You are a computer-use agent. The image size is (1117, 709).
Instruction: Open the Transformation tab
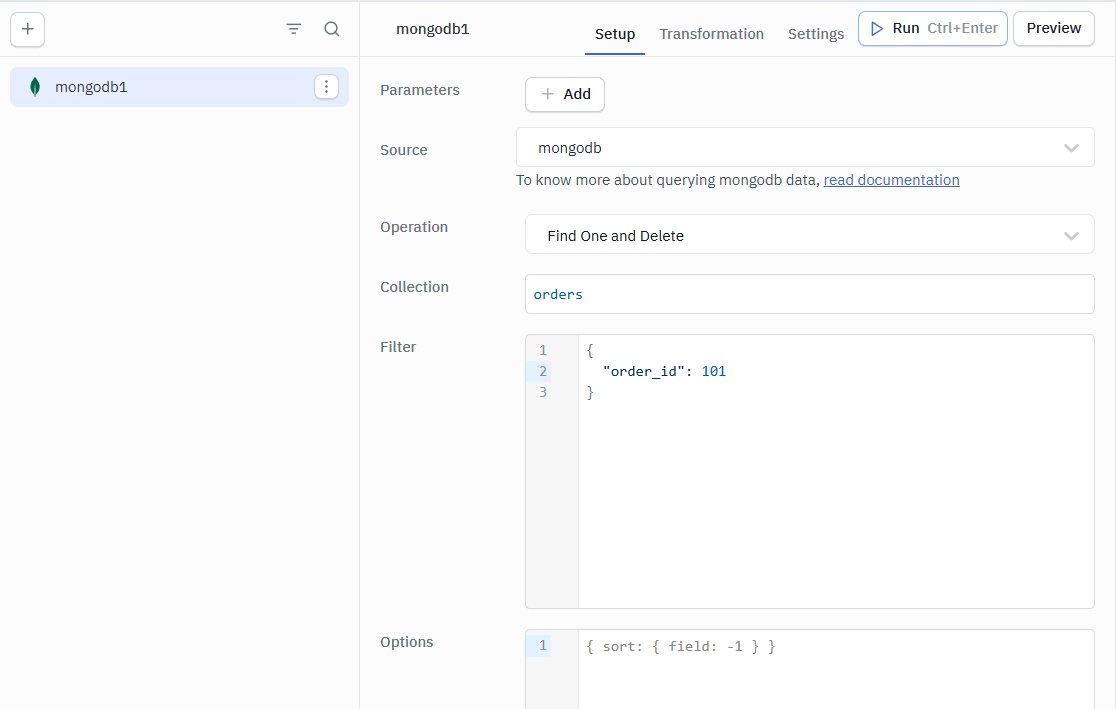pos(711,34)
